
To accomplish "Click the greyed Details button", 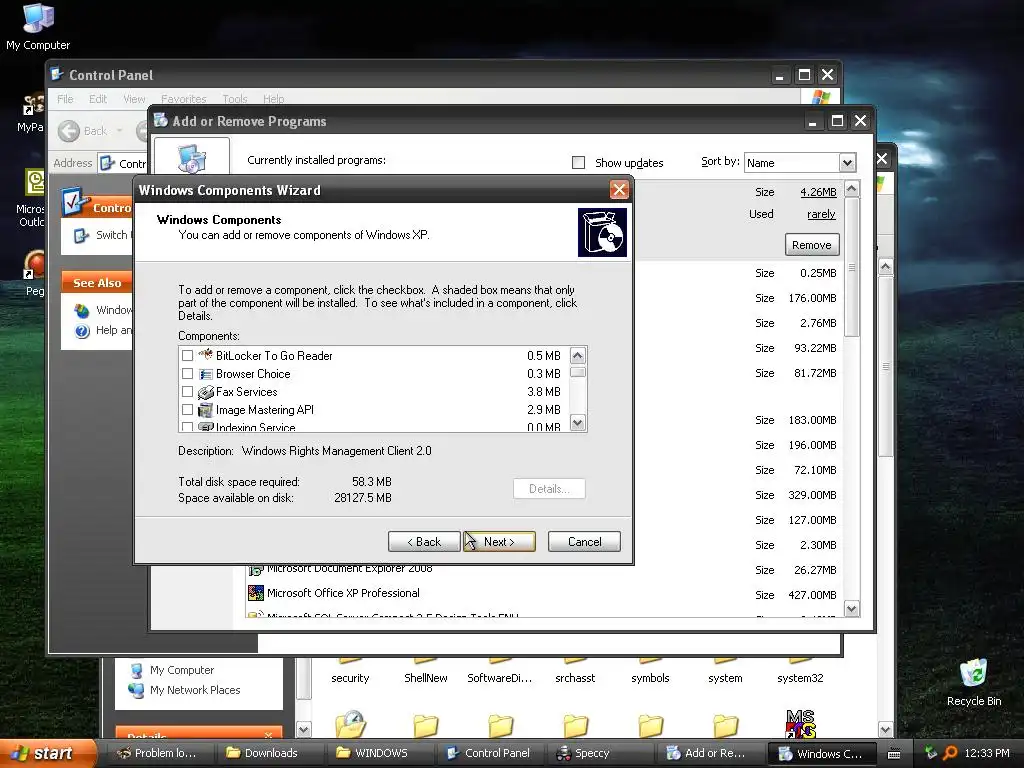I will pyautogui.click(x=549, y=488).
